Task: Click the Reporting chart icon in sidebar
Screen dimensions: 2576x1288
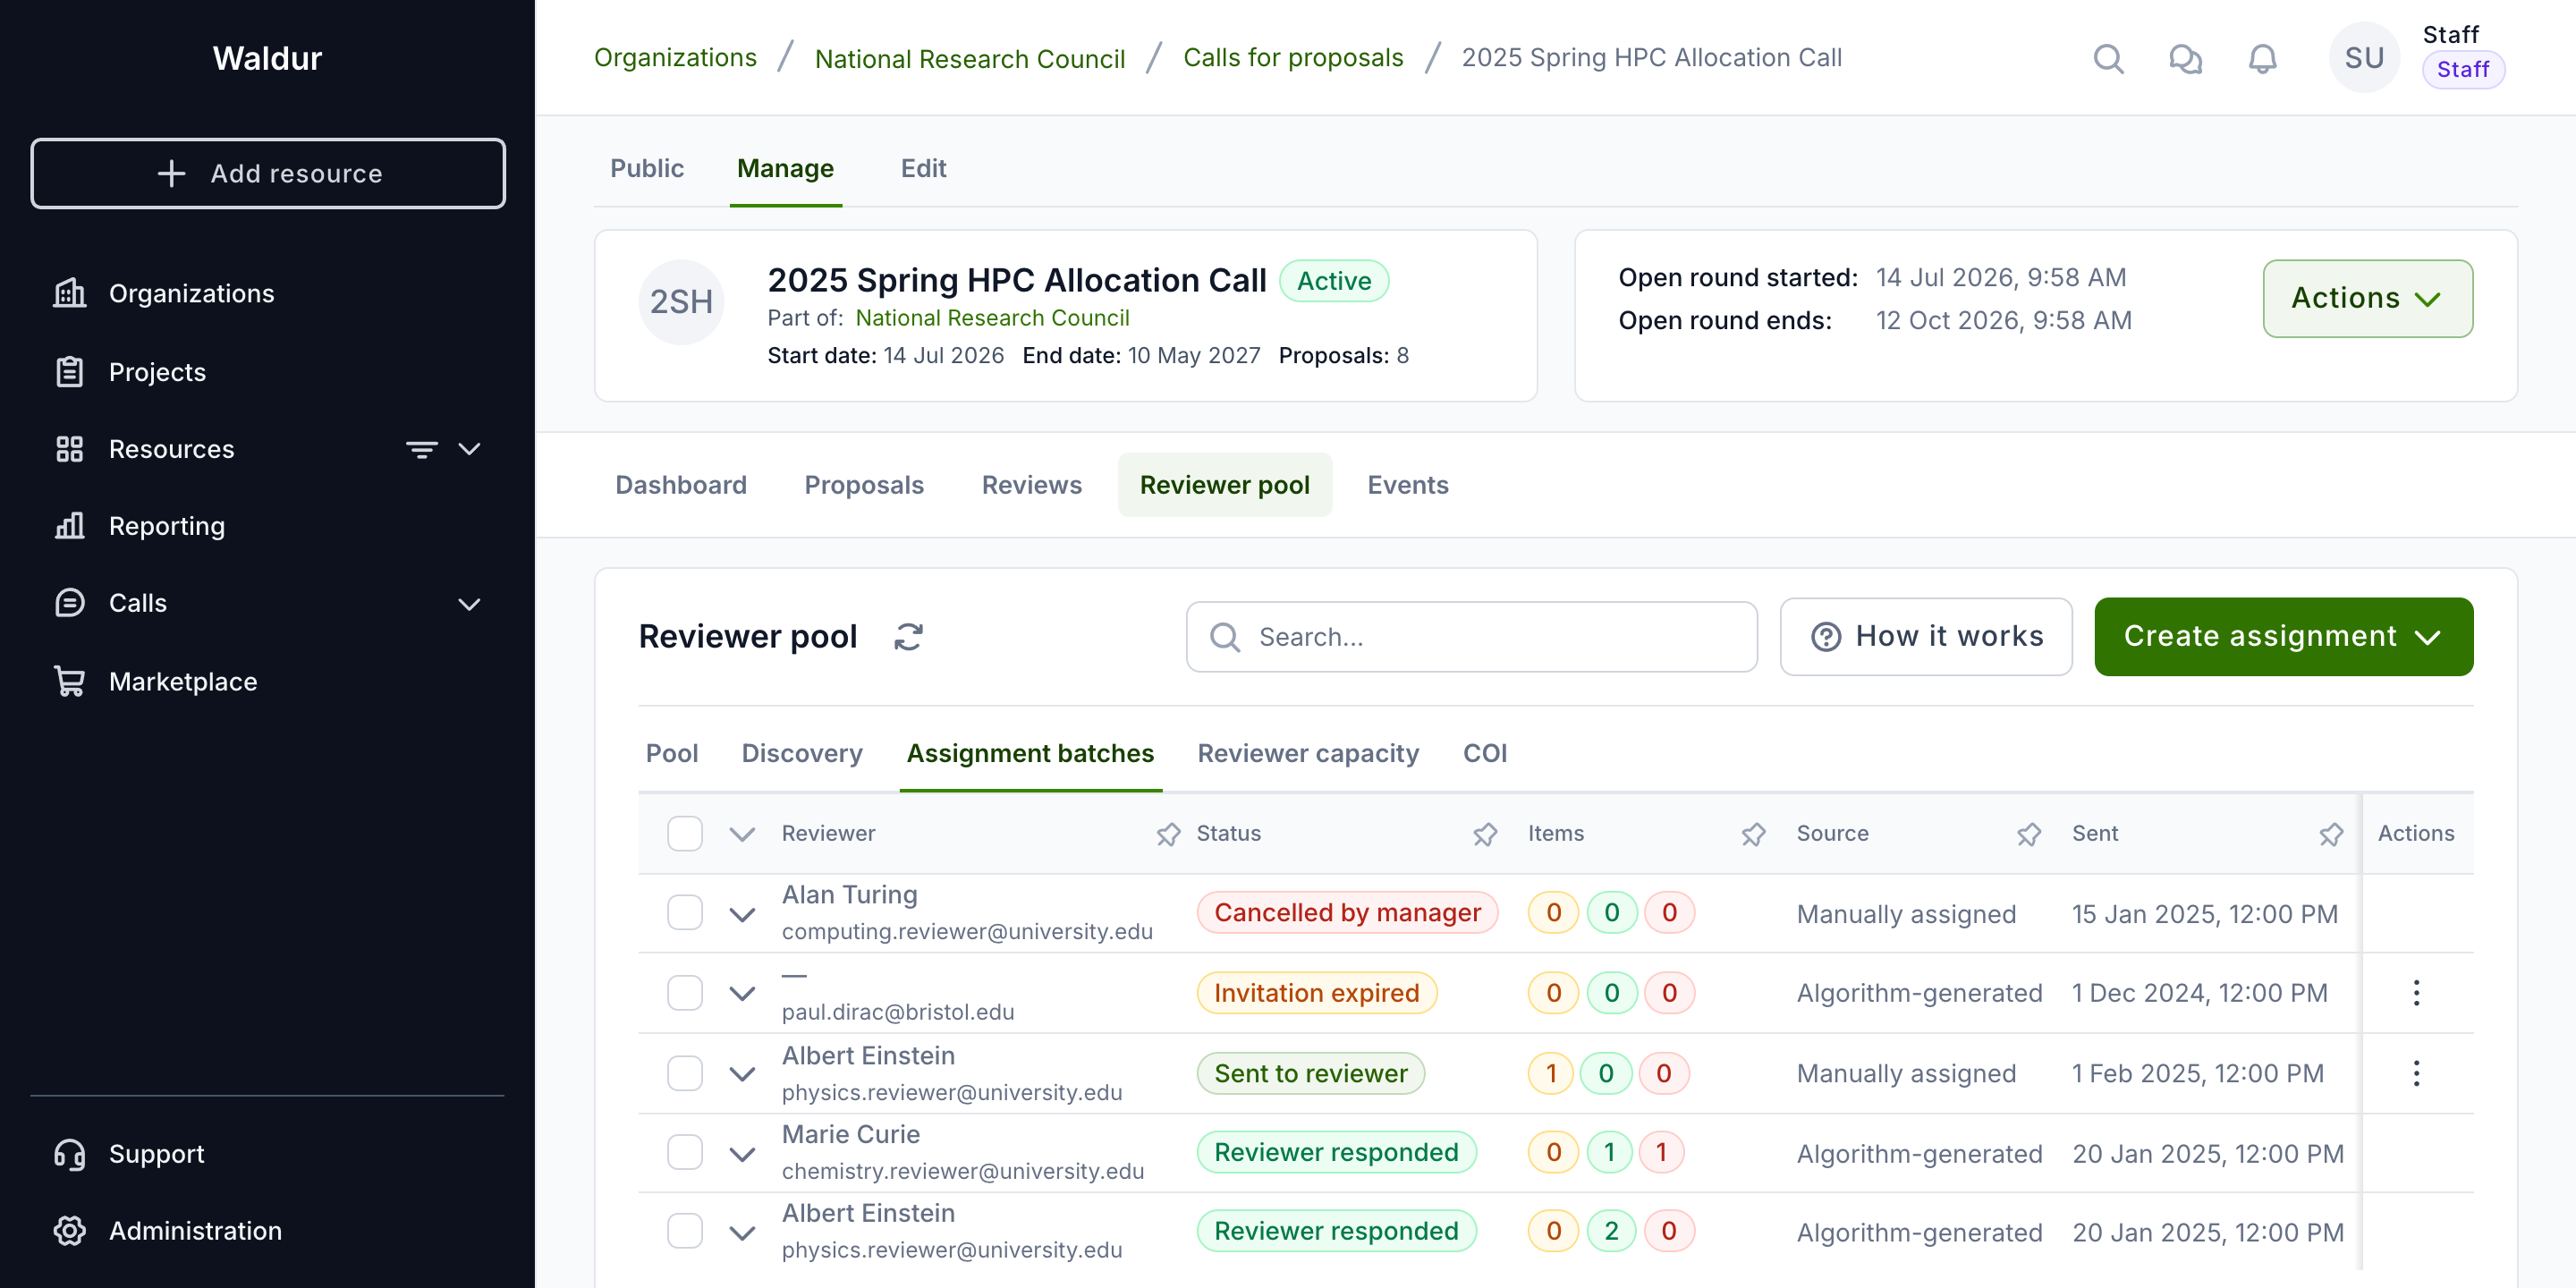Action: click(x=69, y=526)
